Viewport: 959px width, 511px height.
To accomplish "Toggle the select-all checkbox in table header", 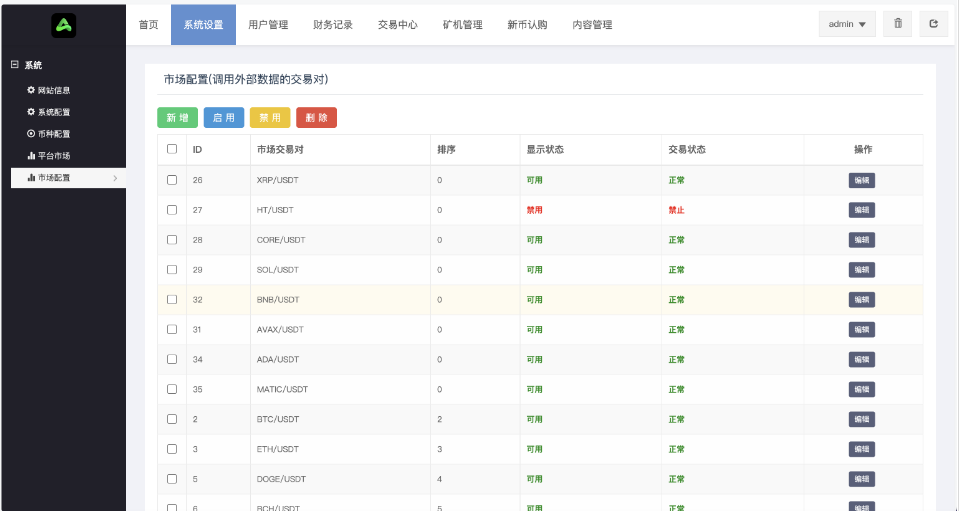I will point(172,149).
